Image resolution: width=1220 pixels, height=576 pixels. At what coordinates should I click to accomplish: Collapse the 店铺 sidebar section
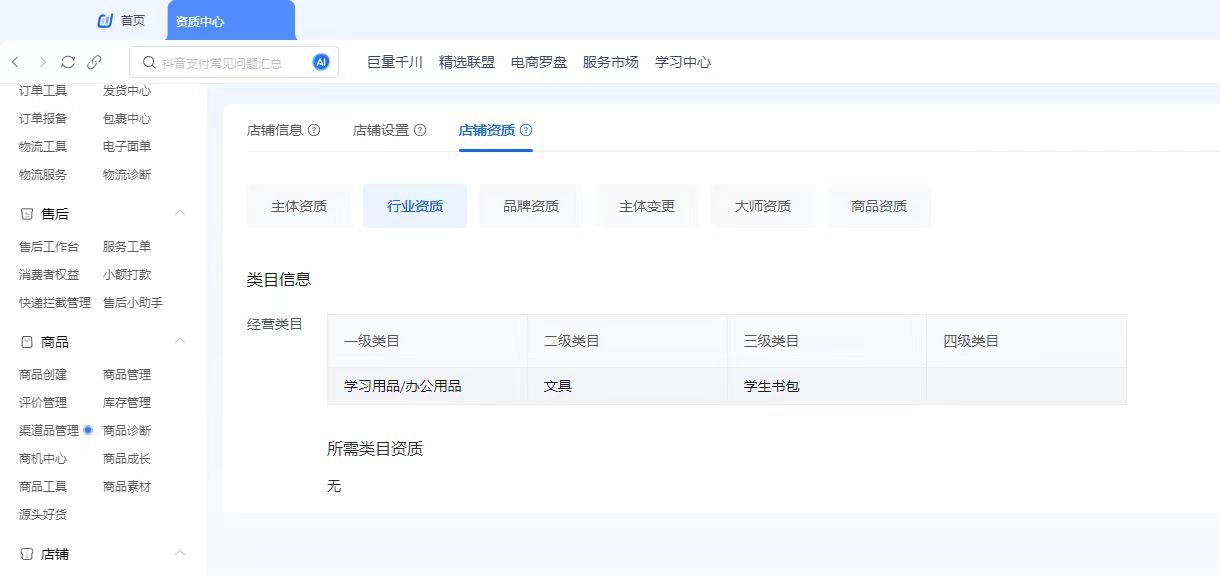(x=180, y=553)
